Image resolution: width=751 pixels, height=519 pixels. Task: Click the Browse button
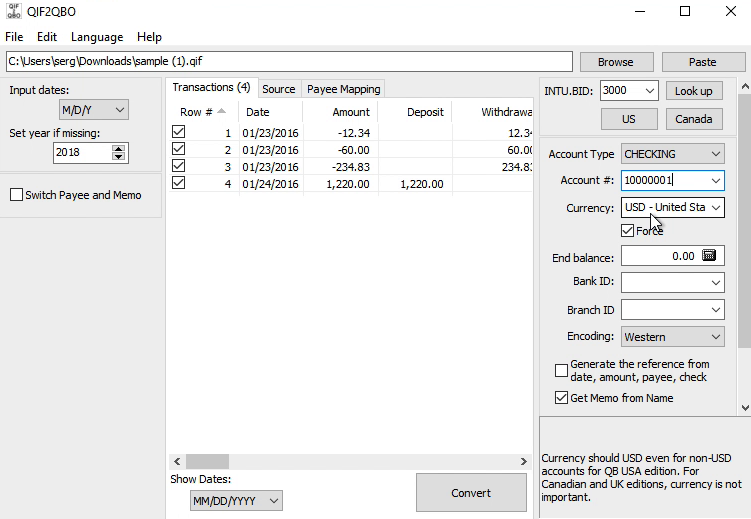pyautogui.click(x=616, y=62)
